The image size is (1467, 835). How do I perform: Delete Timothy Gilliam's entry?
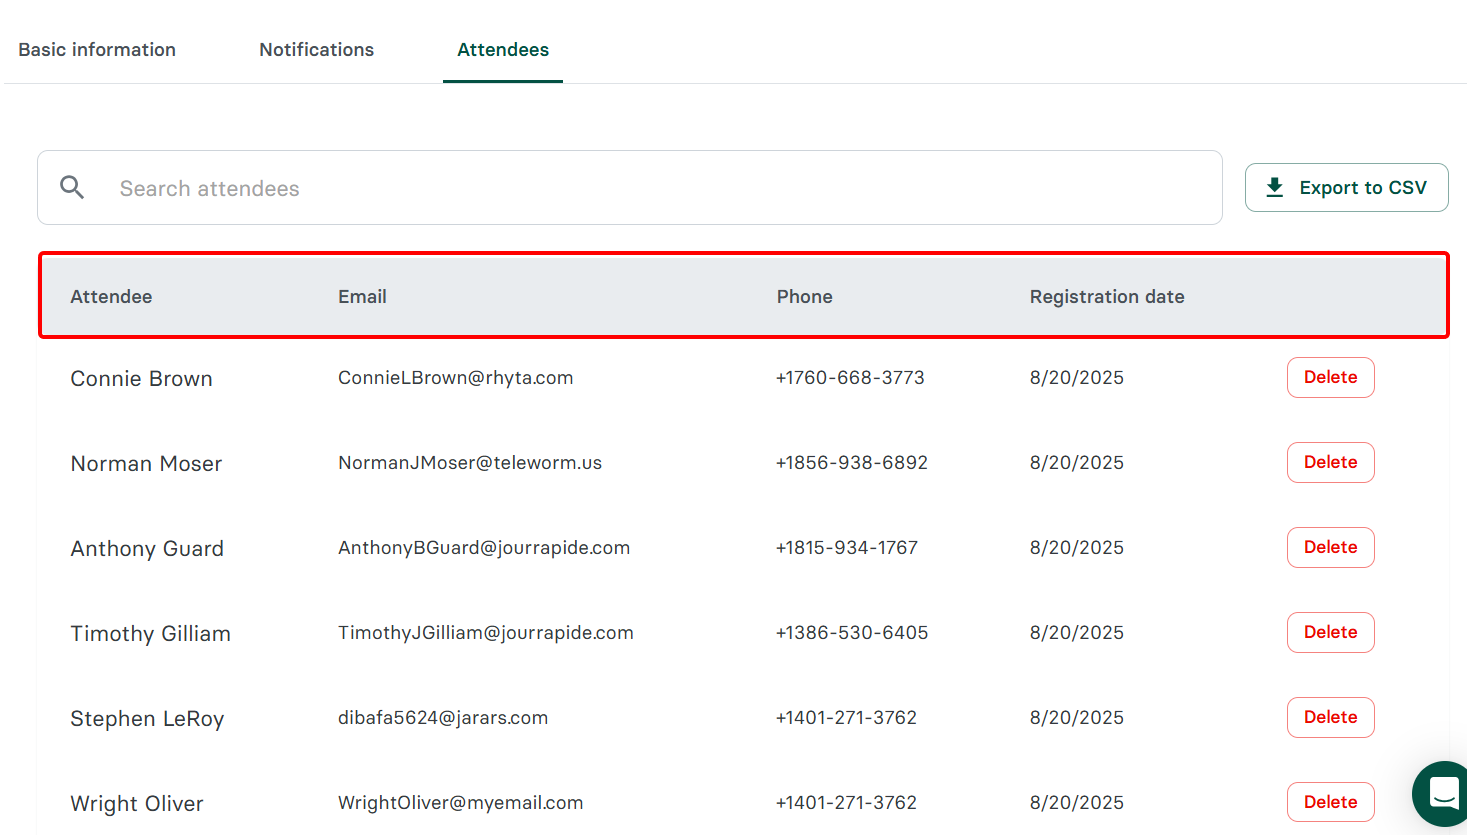[1330, 632]
